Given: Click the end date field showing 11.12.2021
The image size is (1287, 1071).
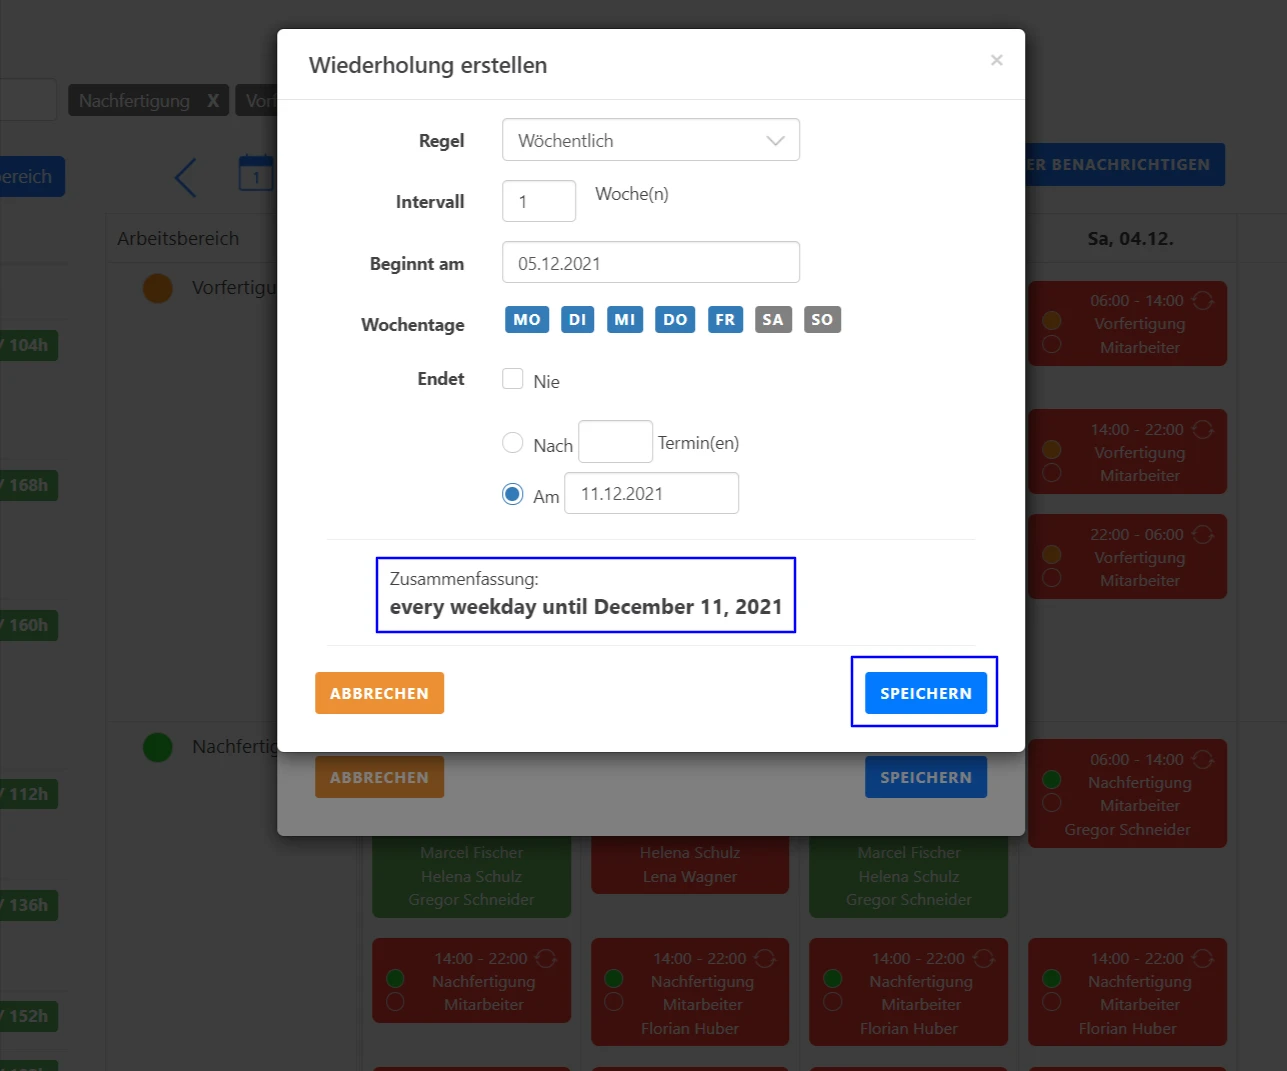Looking at the screenshot, I should tap(651, 493).
